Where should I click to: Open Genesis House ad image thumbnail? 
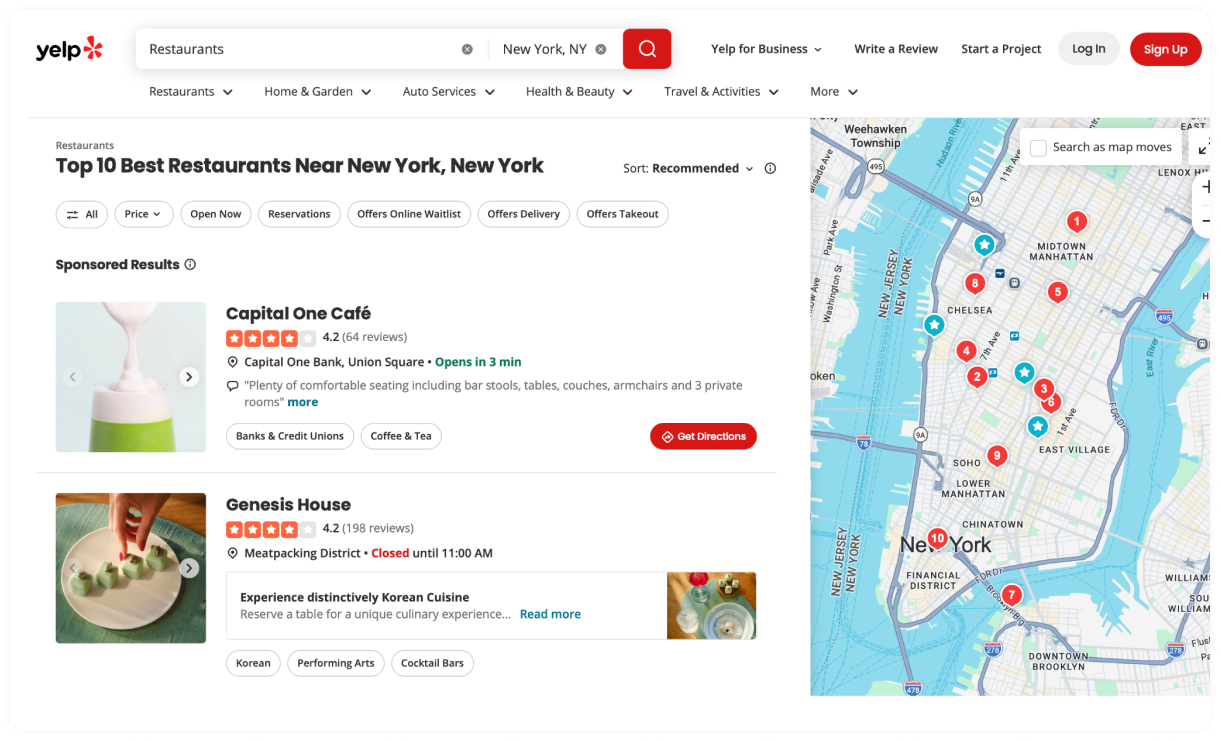pyautogui.click(x=711, y=605)
